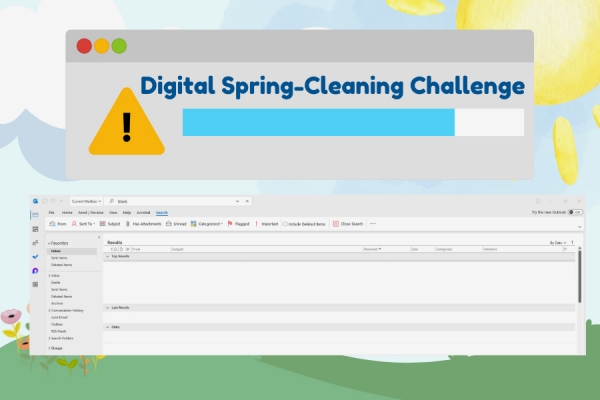This screenshot has height=400, width=600.
Task: Filter results by Unread messages
Action: pyautogui.click(x=176, y=224)
